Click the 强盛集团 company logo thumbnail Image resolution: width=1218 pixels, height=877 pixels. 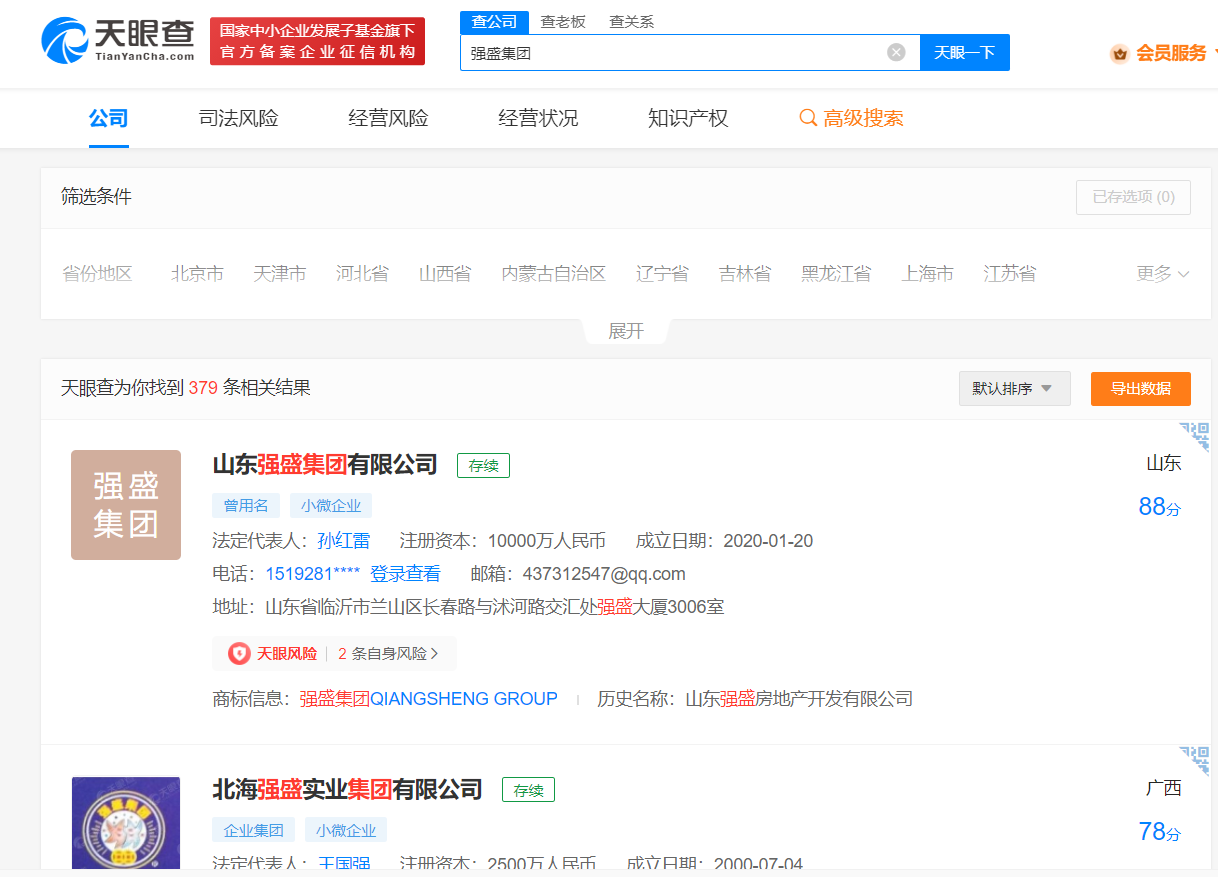tap(126, 505)
